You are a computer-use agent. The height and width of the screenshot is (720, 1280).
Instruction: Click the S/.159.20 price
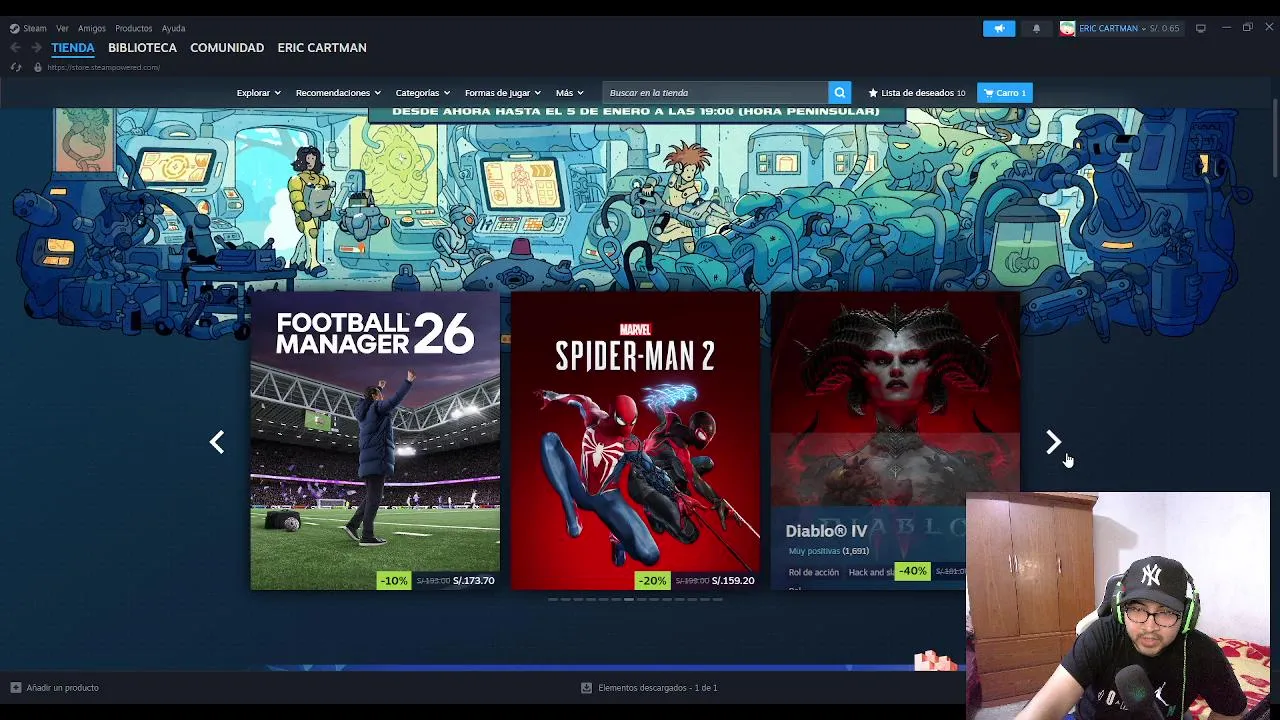[x=733, y=580]
